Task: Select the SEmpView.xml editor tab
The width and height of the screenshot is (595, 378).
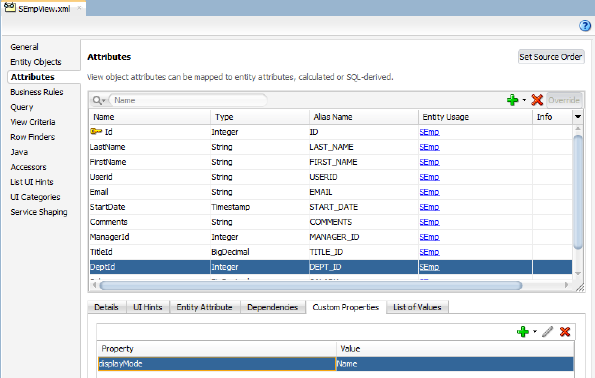Action: click(x=44, y=8)
